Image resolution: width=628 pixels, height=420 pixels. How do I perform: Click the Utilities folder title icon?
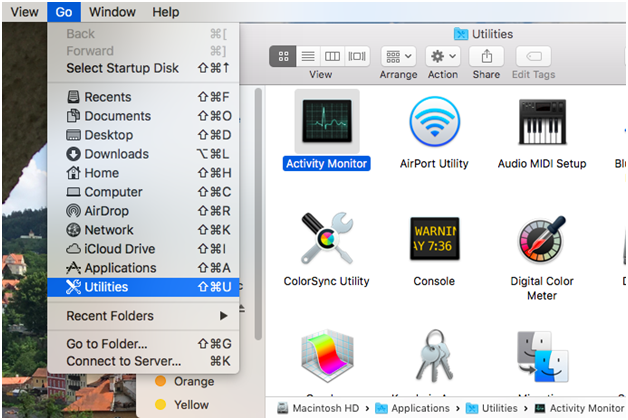click(x=461, y=34)
